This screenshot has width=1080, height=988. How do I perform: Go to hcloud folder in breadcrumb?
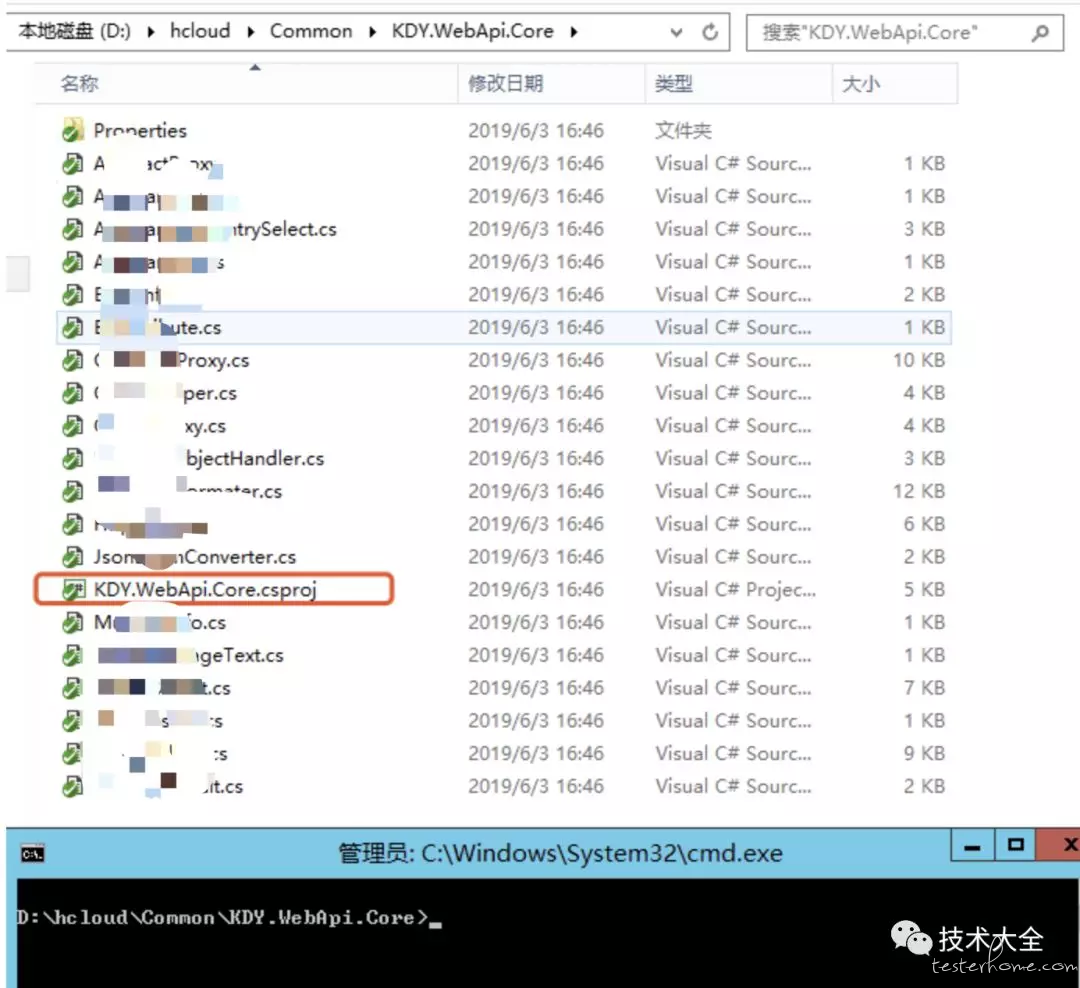pyautogui.click(x=200, y=32)
